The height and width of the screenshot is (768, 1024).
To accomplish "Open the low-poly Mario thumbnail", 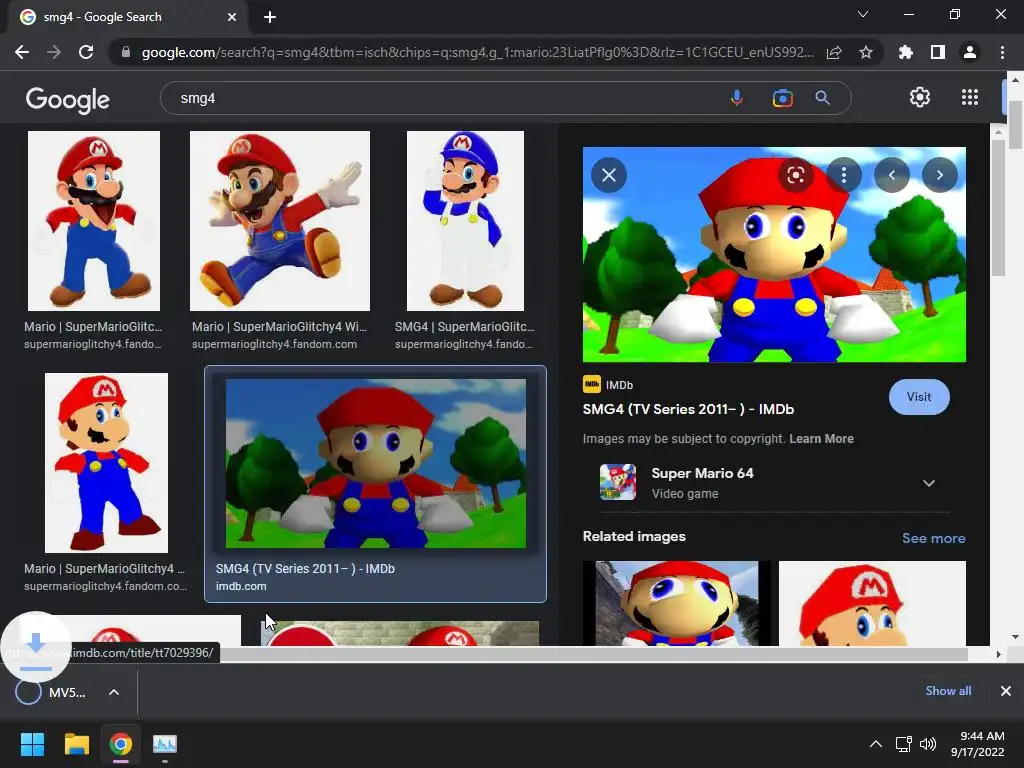I will (106, 463).
